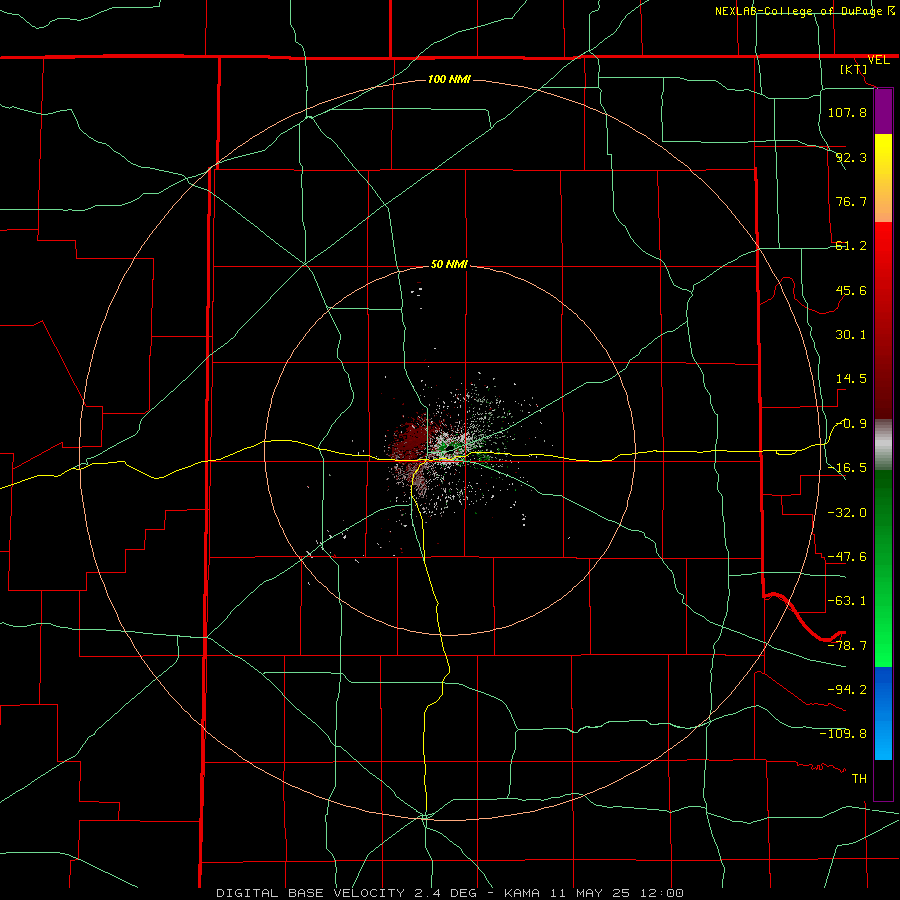Click the [KT] units label
This screenshot has height=900, width=900.
pyautogui.click(x=854, y=69)
